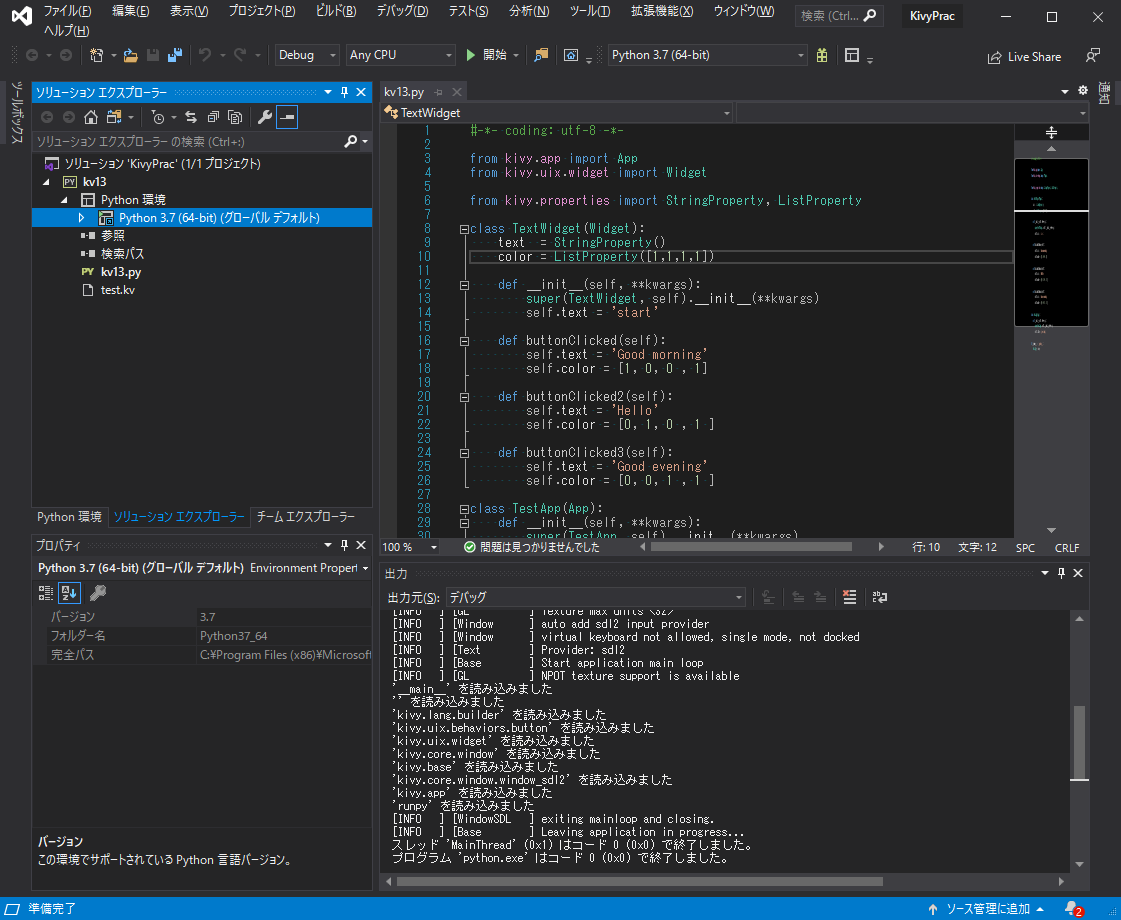Open the output source デバッグ dropdown
The image size is (1121, 920).
[x=596, y=597]
